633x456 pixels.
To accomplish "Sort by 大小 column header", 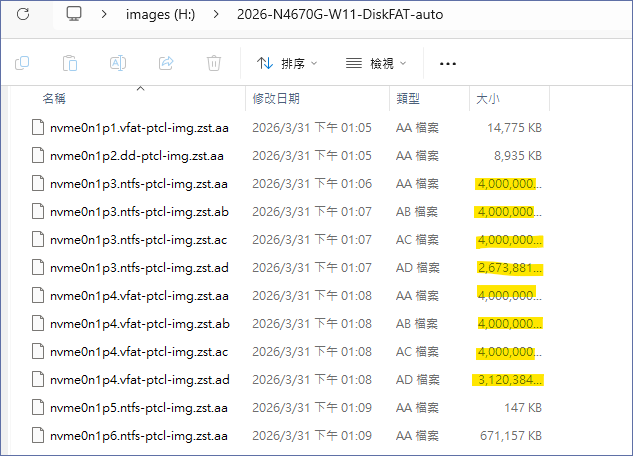I will click(487, 99).
